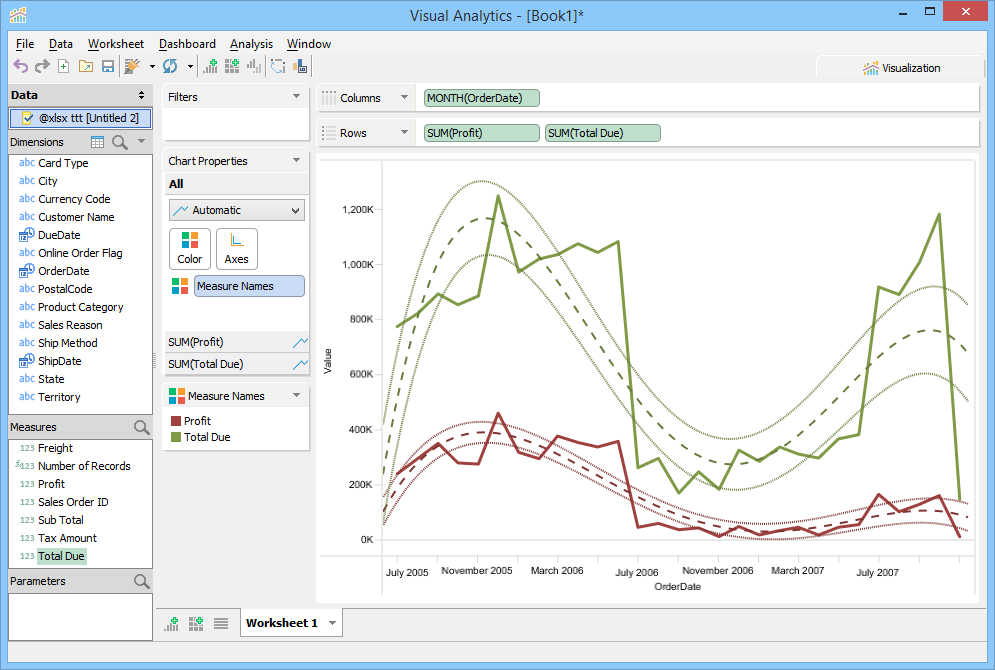Open the Measure Names legend dropdown
The height and width of the screenshot is (670, 995).
(296, 395)
